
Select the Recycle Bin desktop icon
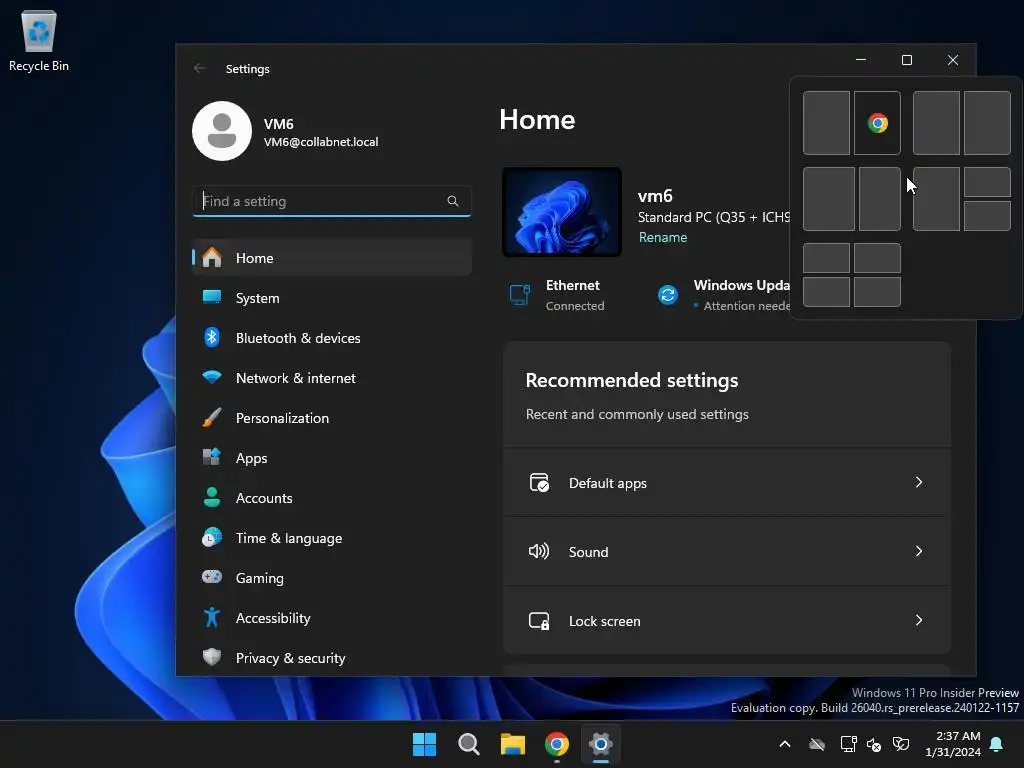pos(39,40)
